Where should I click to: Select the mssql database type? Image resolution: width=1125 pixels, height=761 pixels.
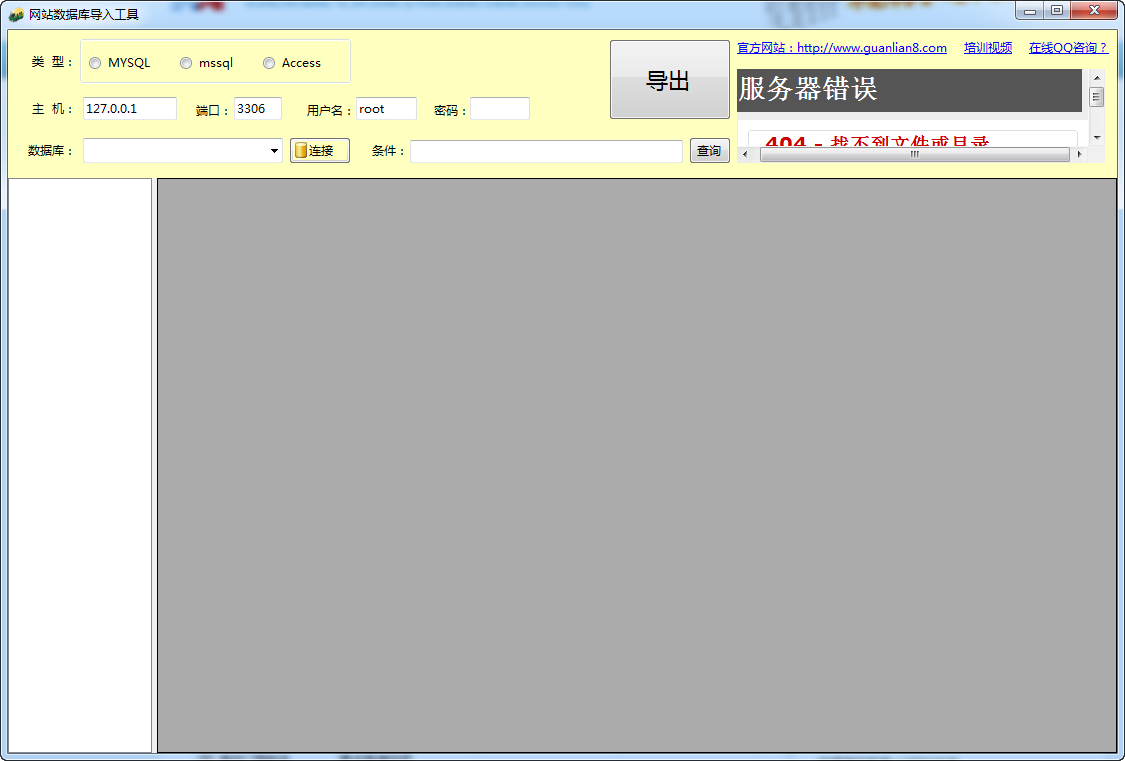(x=186, y=63)
